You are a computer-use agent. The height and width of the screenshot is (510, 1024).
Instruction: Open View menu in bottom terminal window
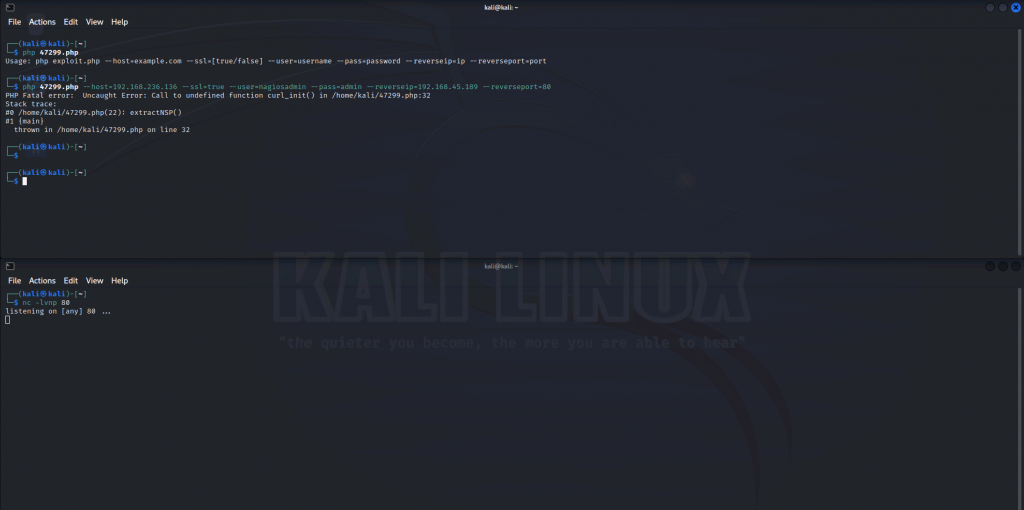95,280
